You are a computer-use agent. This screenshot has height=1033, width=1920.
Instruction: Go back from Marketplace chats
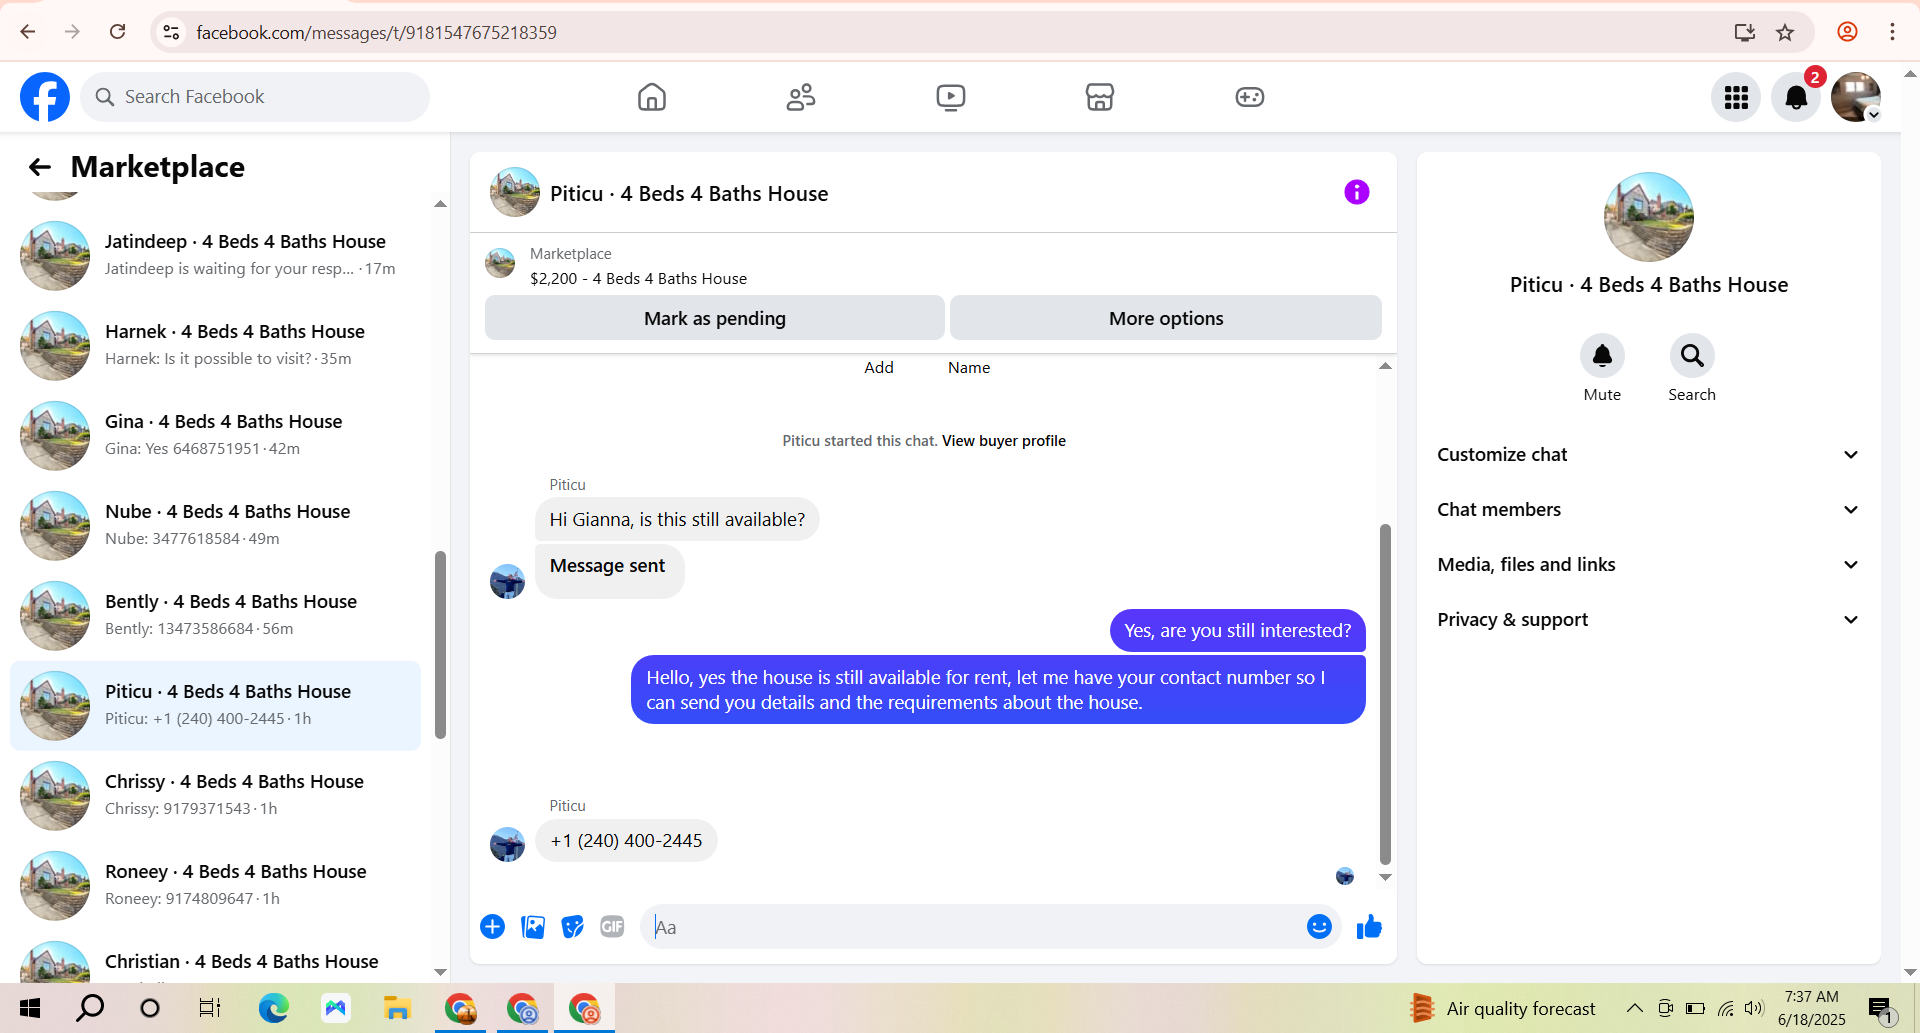40,167
